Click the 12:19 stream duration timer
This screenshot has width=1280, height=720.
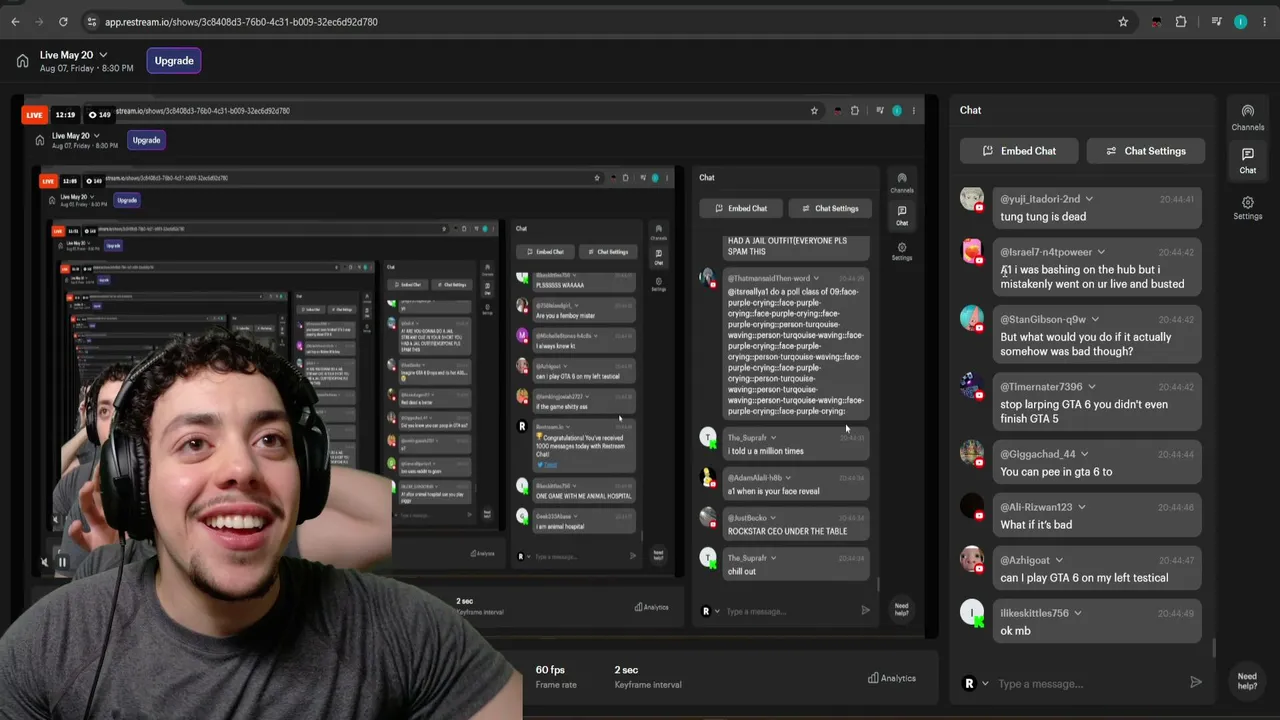(x=65, y=115)
